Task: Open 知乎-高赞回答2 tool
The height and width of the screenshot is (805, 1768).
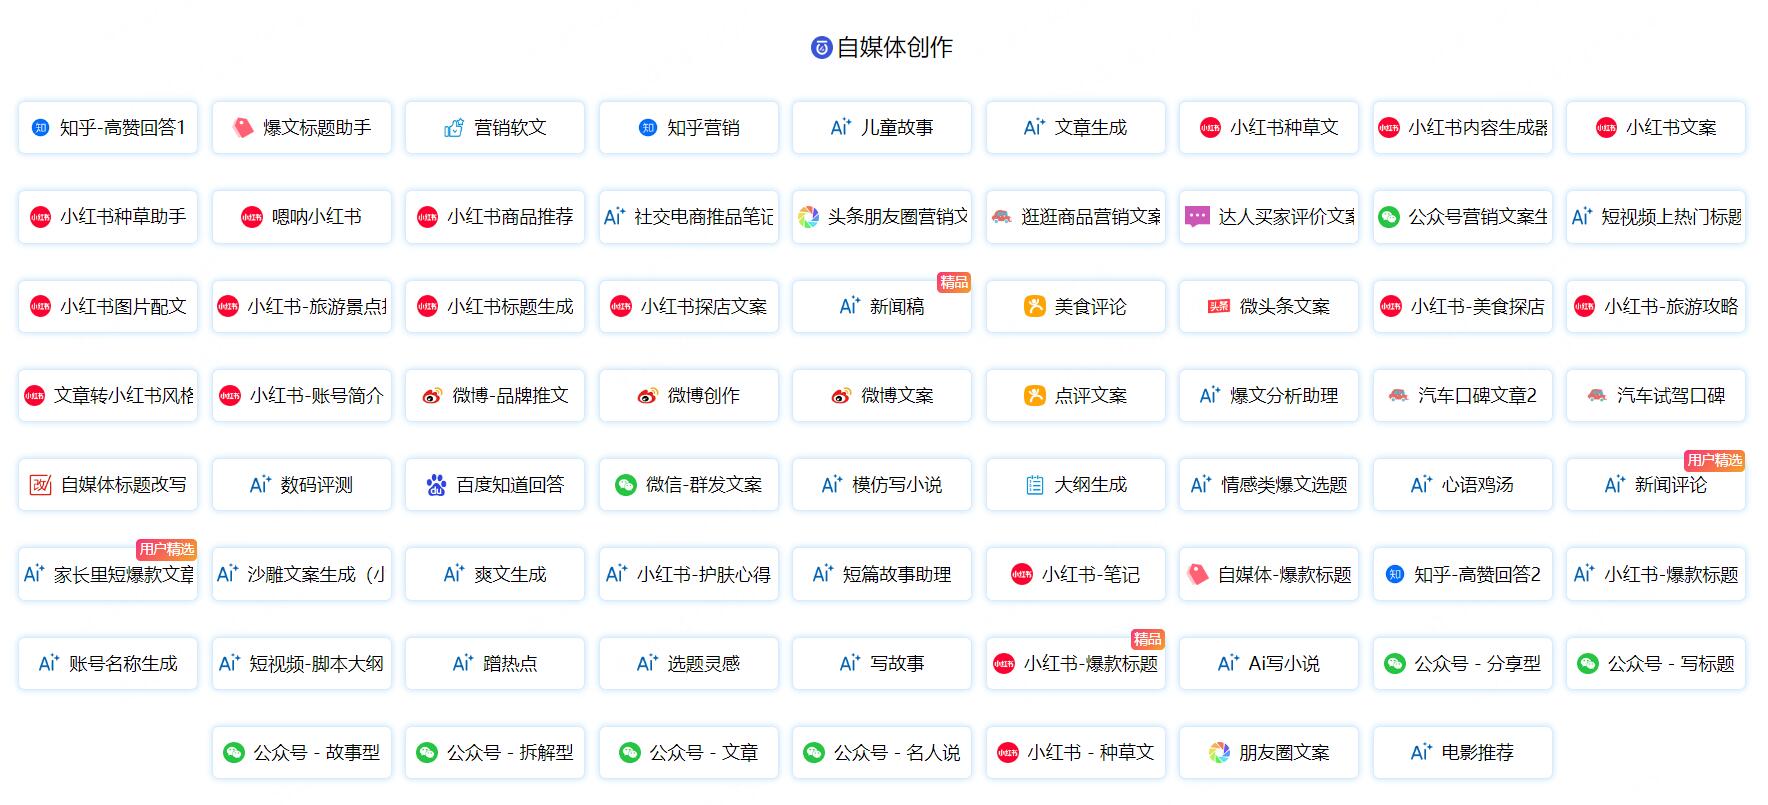Action: (x=1462, y=574)
